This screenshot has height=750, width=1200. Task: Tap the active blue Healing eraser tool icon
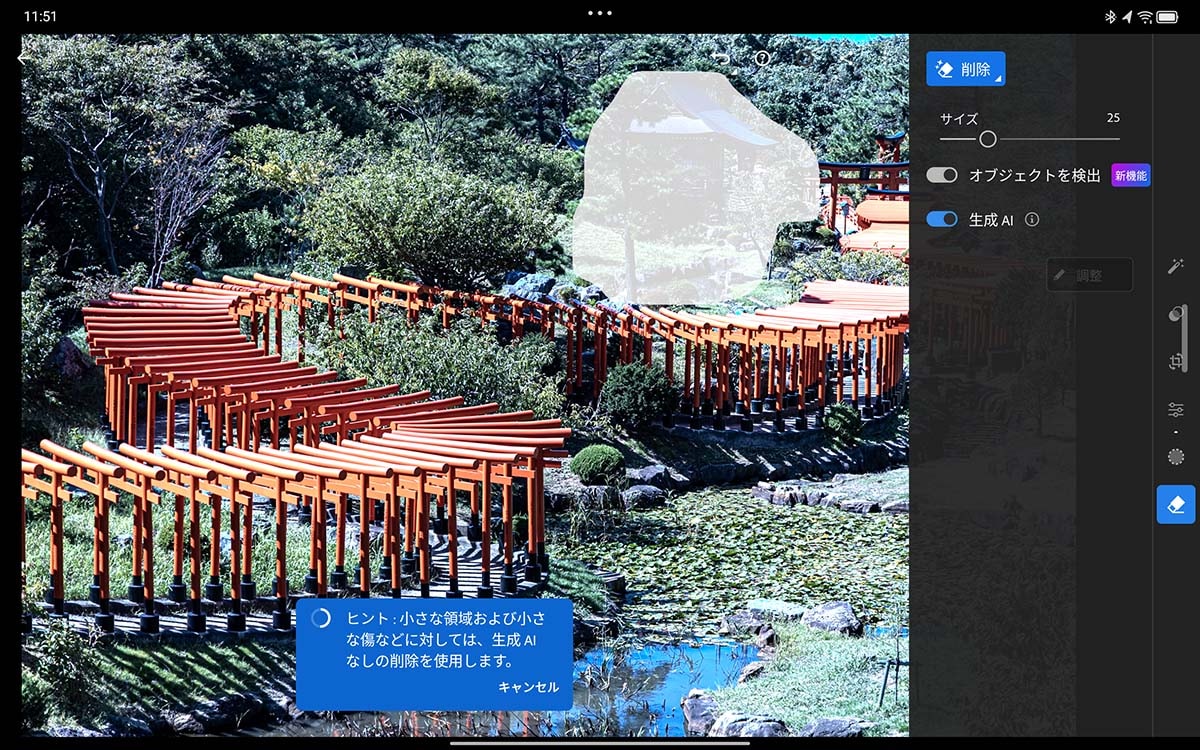click(1176, 503)
